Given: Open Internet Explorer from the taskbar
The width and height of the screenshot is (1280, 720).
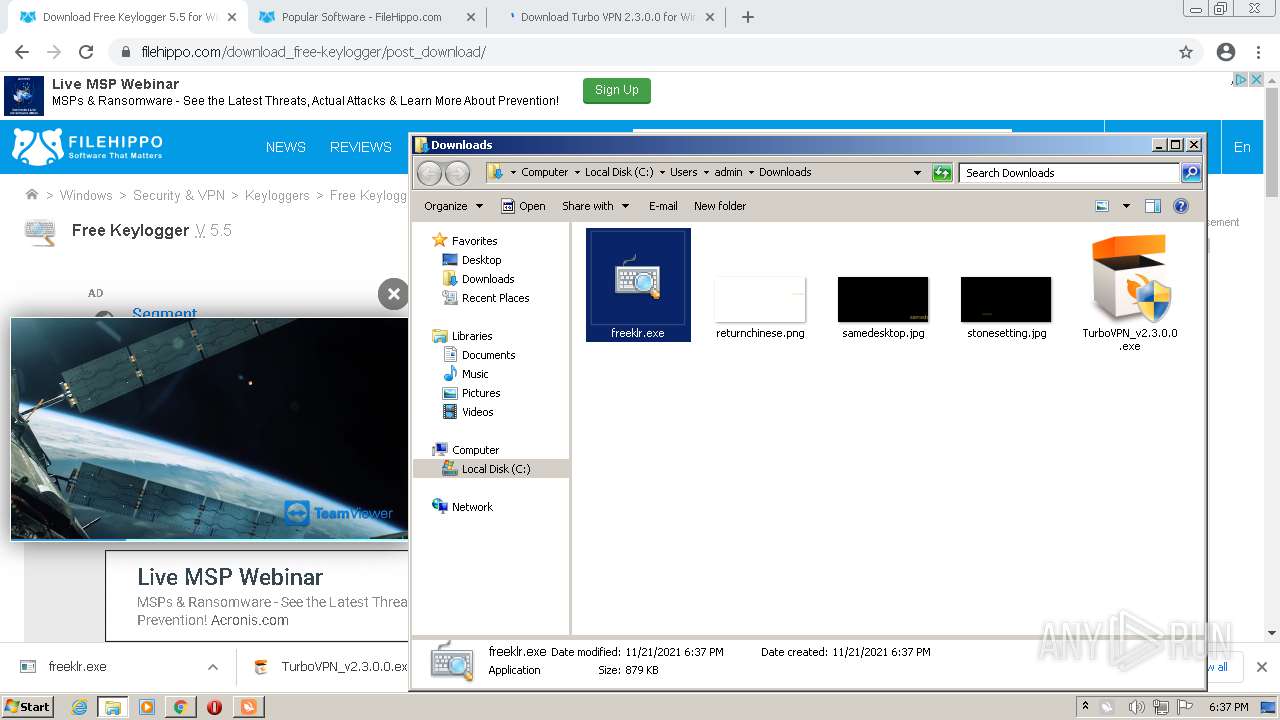Looking at the screenshot, I should tap(79, 707).
